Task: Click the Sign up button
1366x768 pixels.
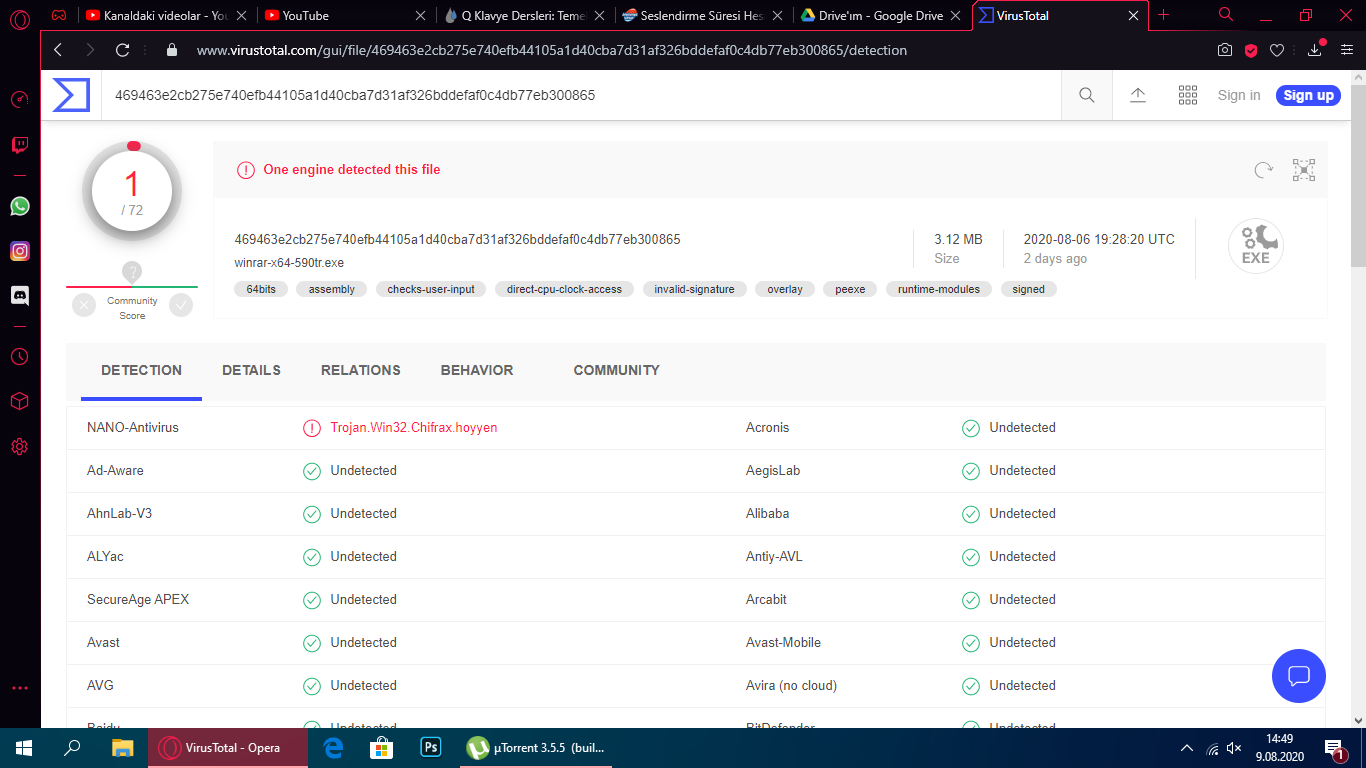Action: (1308, 95)
